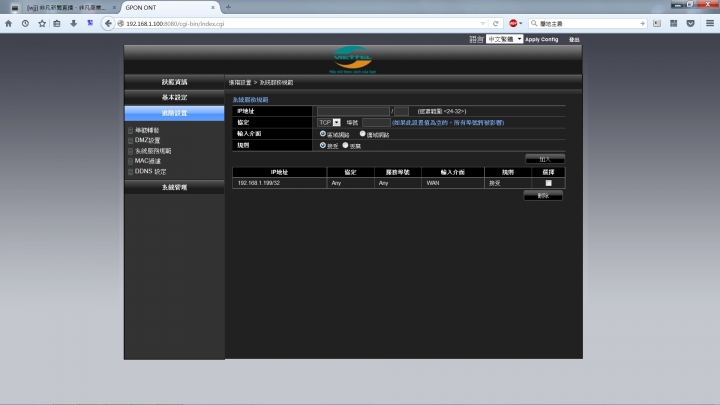Open the Downloads arrow icon
This screenshot has width=720, height=405.
click(x=73, y=23)
